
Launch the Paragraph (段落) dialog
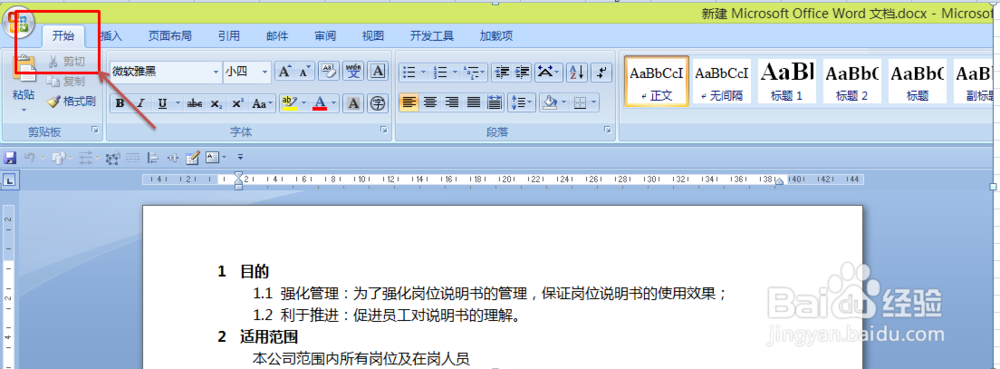click(x=607, y=130)
